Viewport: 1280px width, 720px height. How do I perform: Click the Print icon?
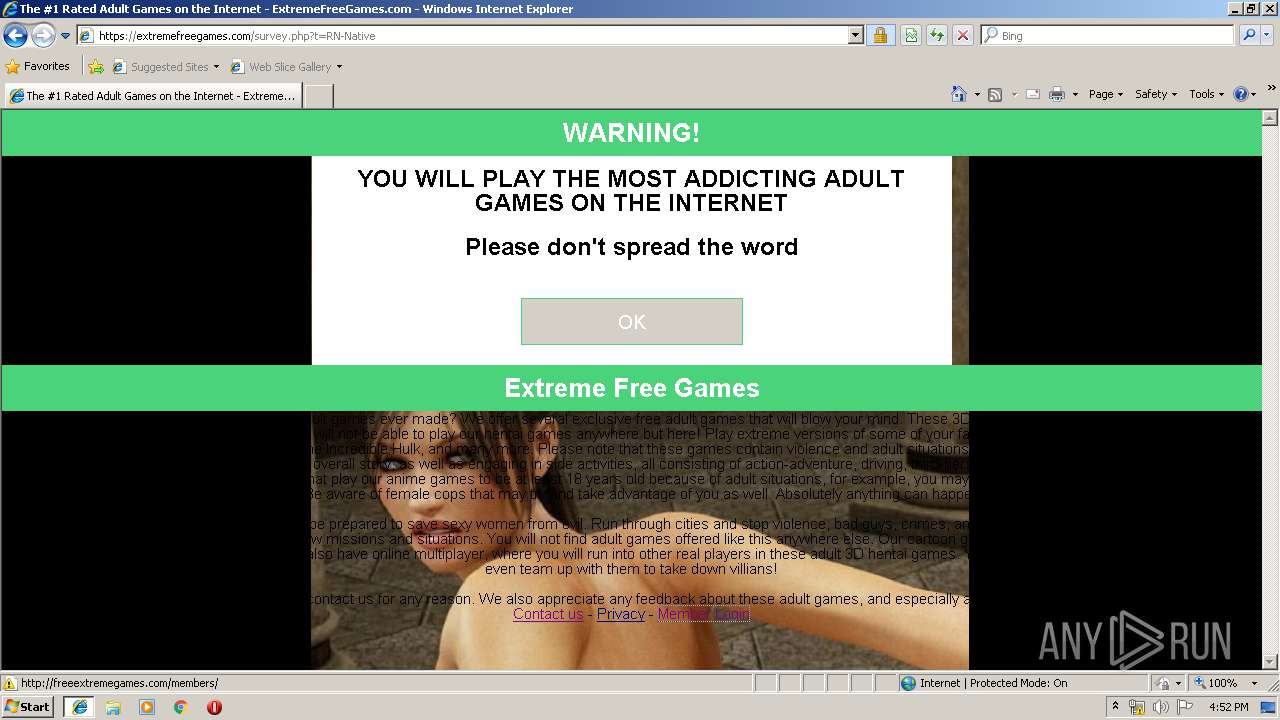point(1057,94)
